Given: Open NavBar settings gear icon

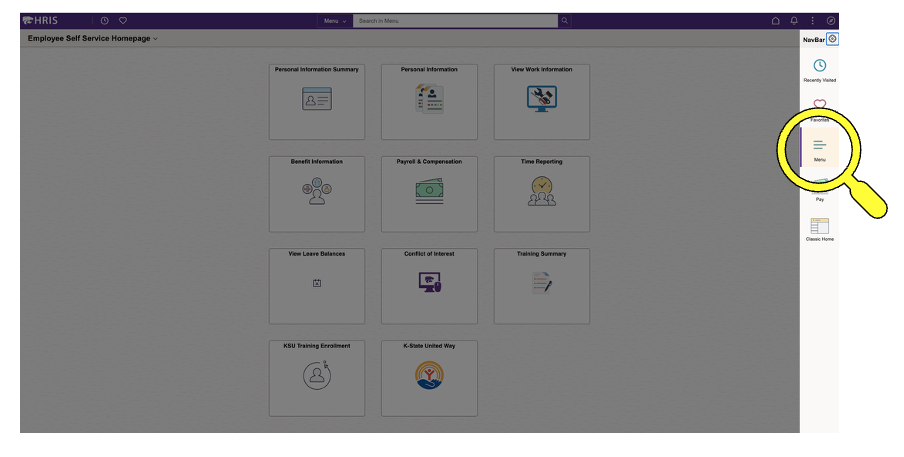Looking at the screenshot, I should click(x=833, y=39).
